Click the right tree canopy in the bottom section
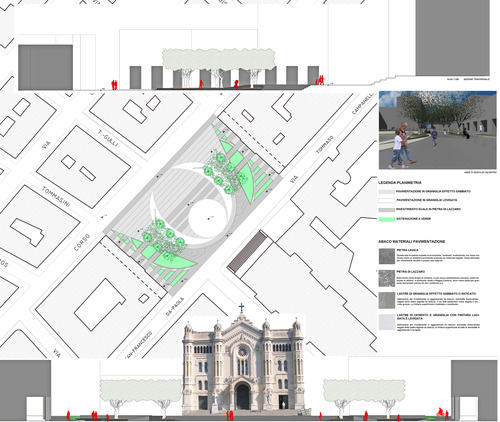 pyautogui.click(x=364, y=389)
